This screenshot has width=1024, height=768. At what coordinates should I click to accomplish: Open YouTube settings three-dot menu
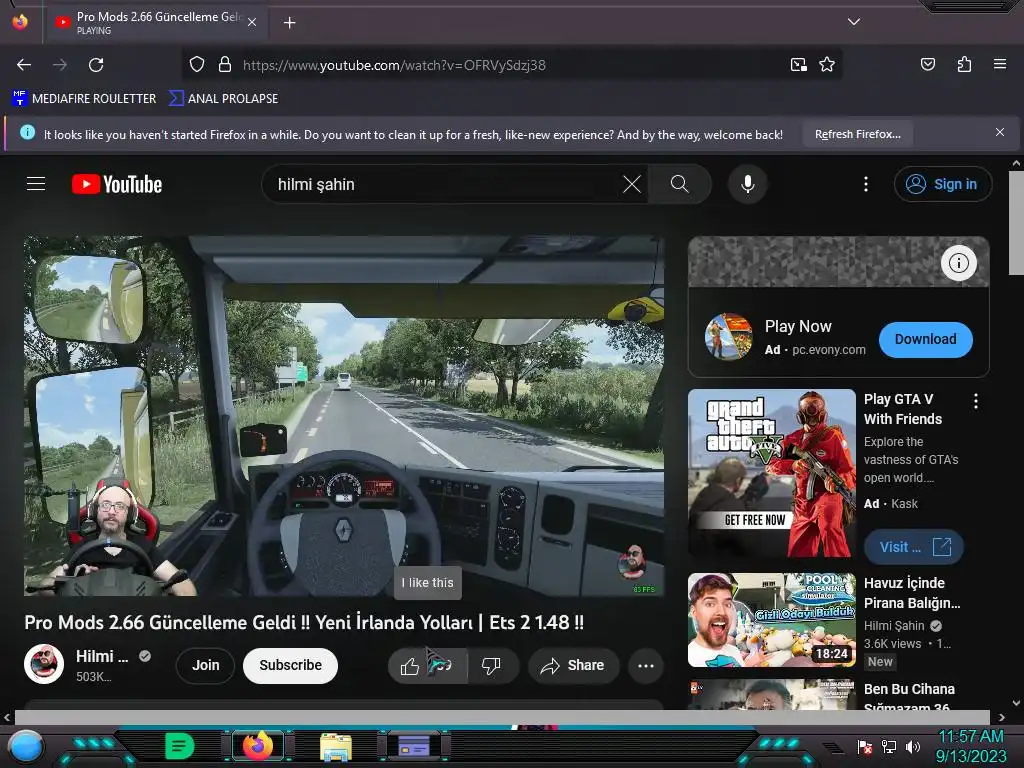(x=866, y=184)
